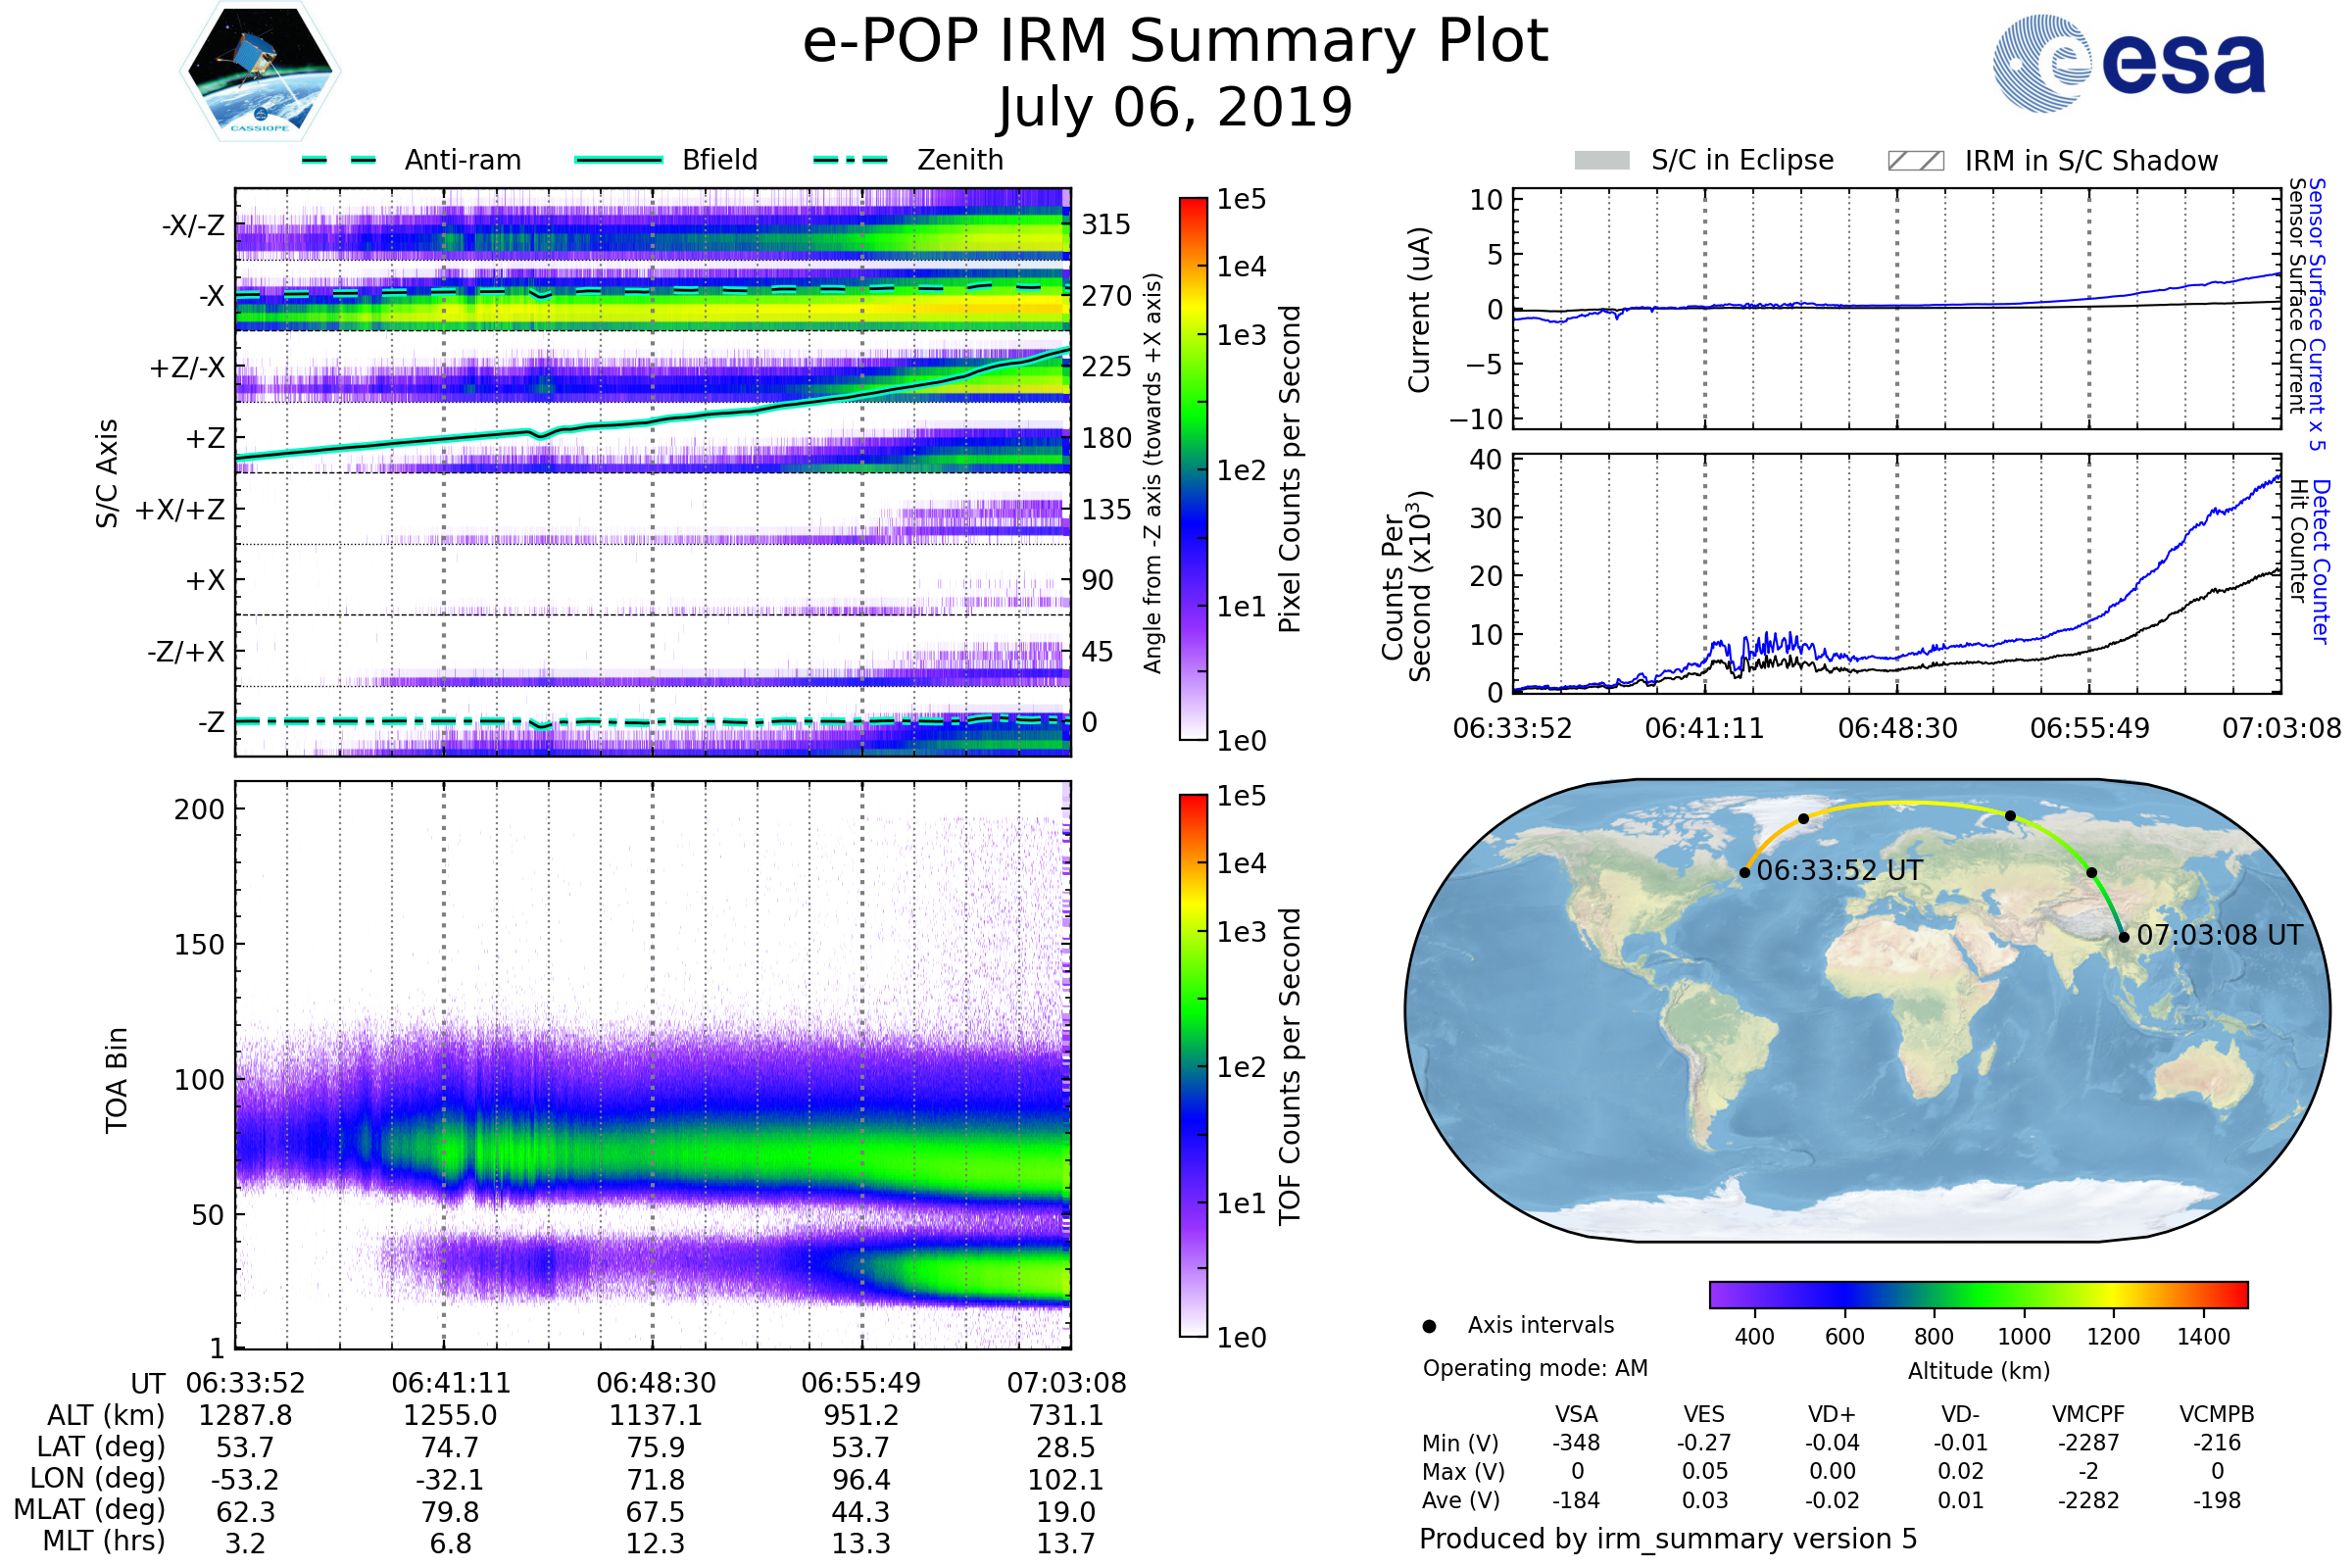Click the e-POP IRM Summary Plot title
Screen dimensions: 2352x1568
pos(1175,42)
